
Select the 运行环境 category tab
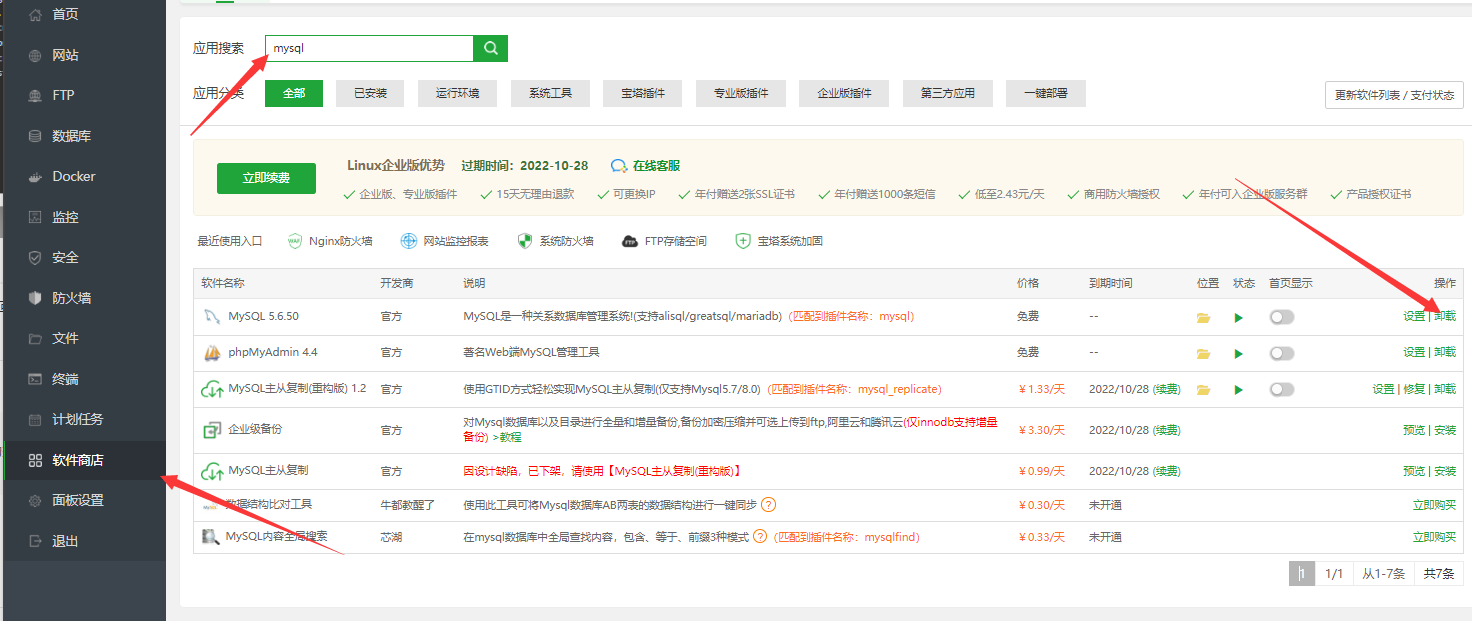457,93
